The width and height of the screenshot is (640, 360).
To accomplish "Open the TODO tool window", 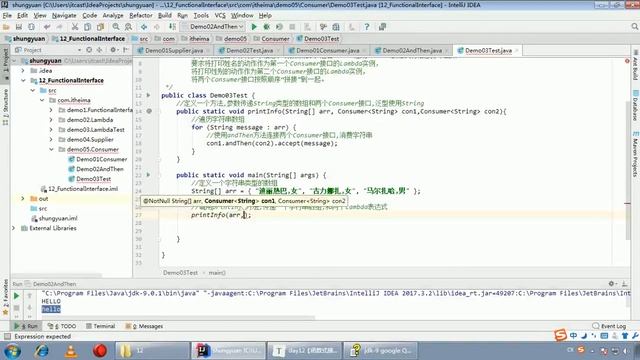I will pyautogui.click(x=62, y=326).
